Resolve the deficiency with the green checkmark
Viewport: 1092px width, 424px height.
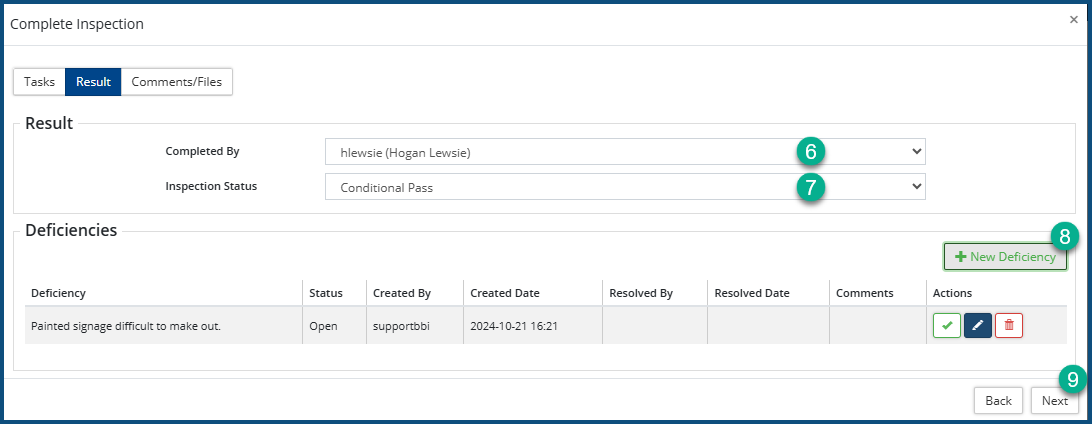click(946, 326)
